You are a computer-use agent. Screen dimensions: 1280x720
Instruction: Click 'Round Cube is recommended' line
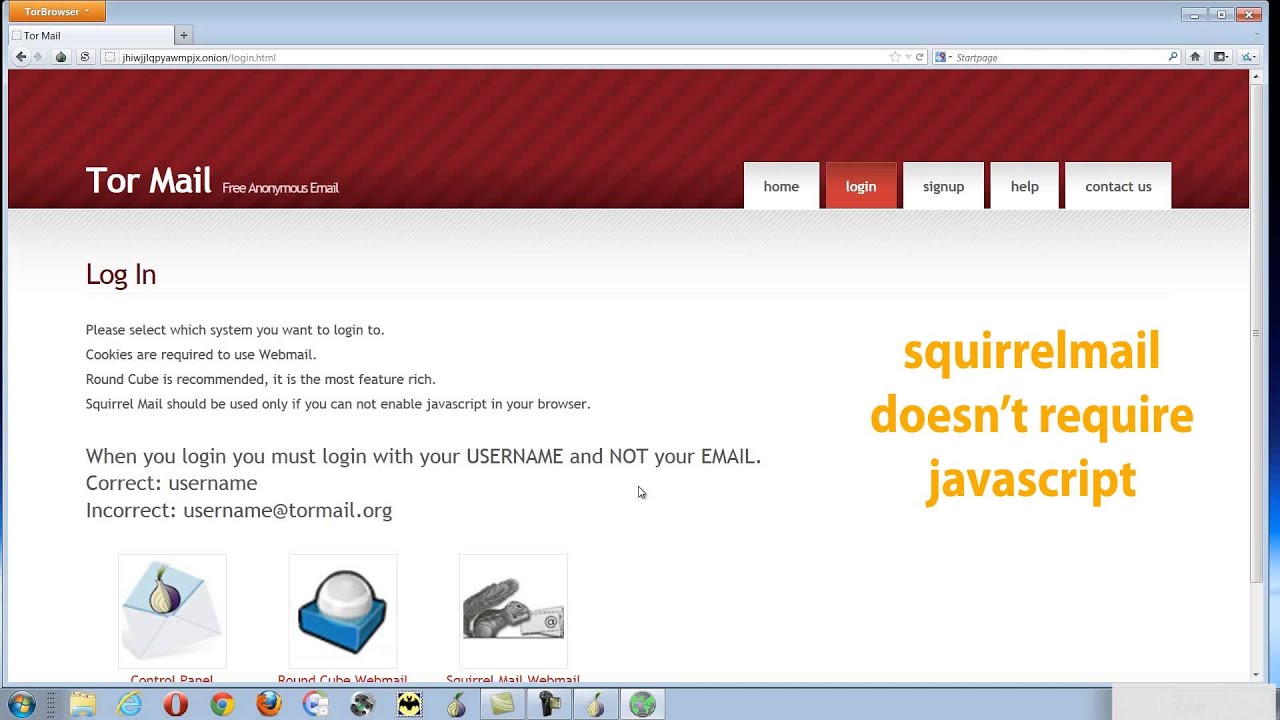[261, 379]
